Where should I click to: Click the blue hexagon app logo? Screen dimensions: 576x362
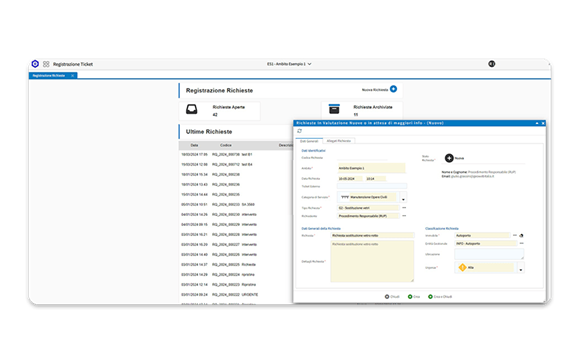click(35, 64)
